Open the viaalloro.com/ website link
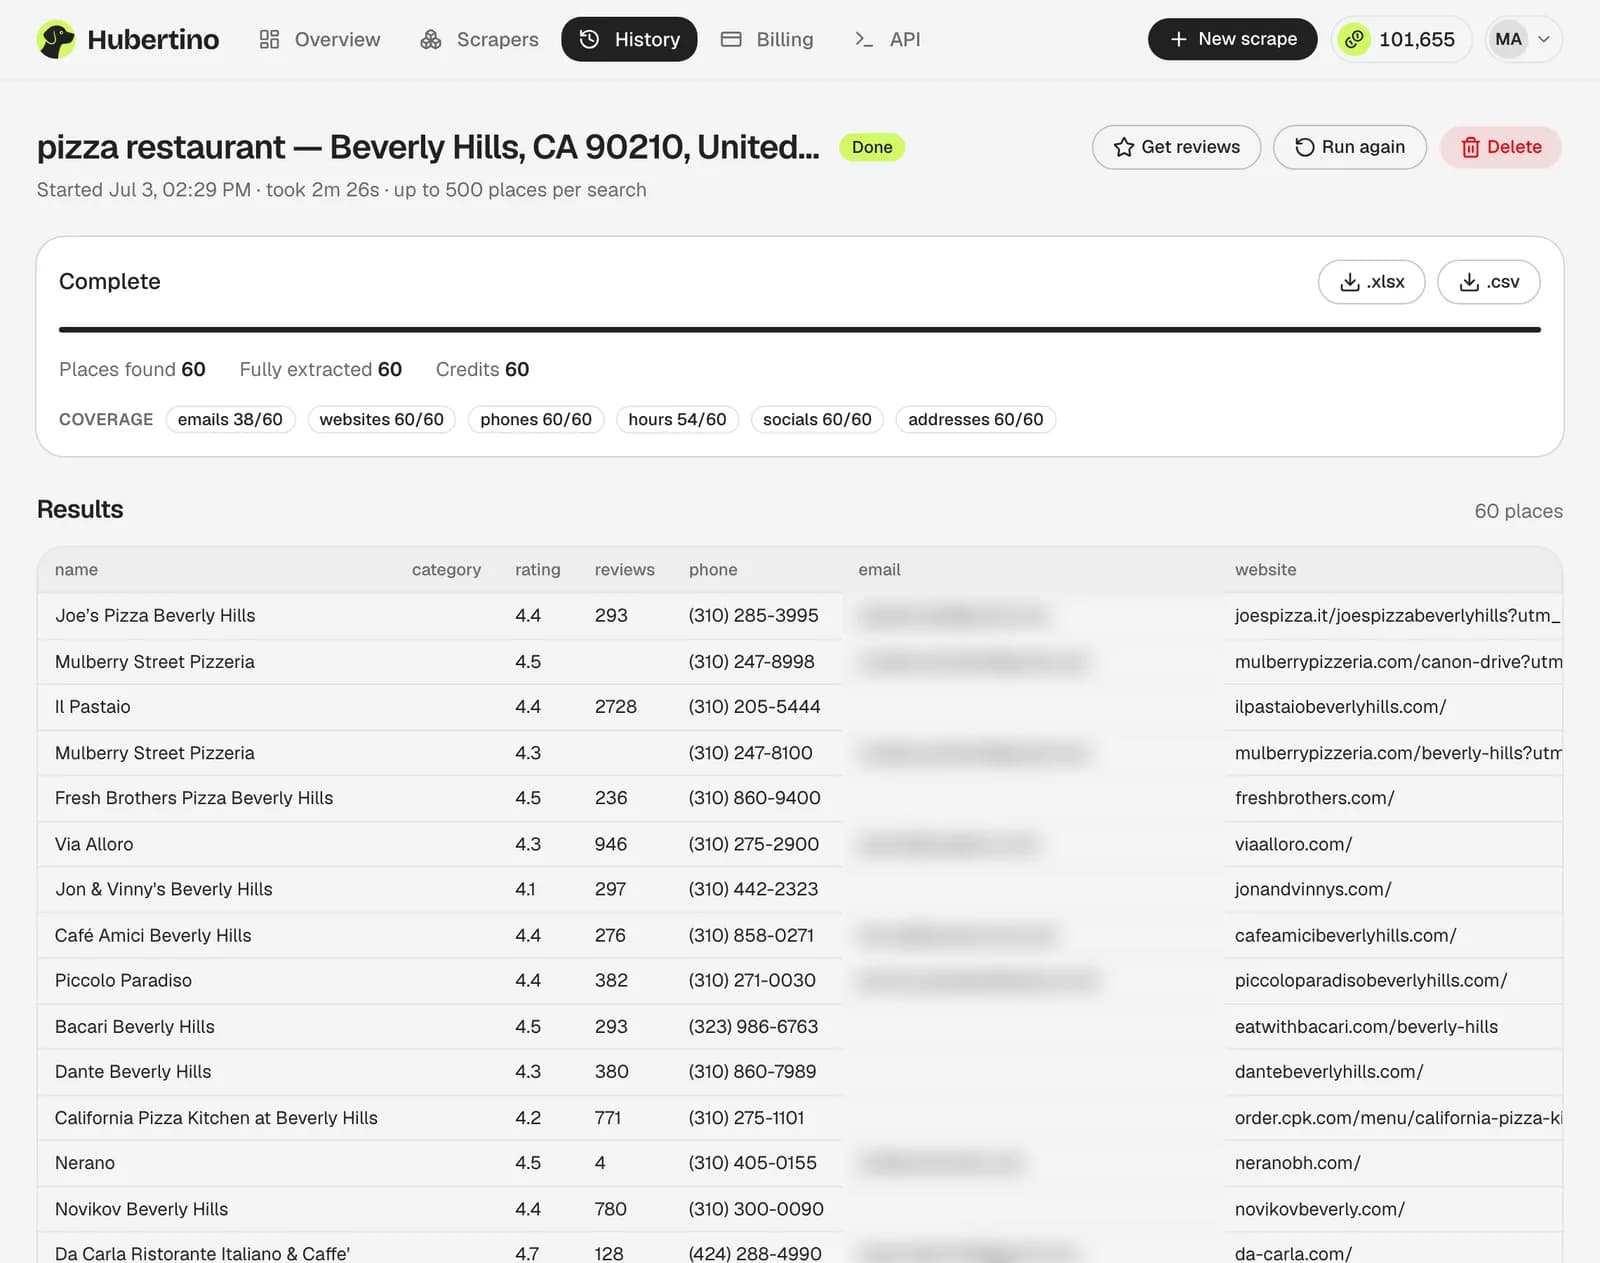1600x1263 pixels. (x=1293, y=844)
